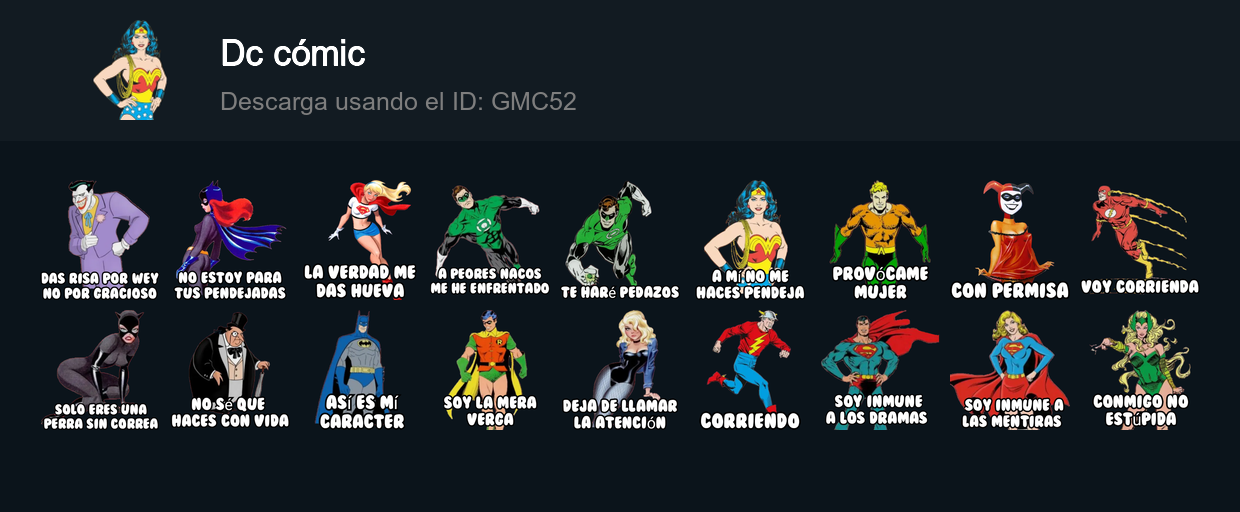This screenshot has height=512, width=1240.
Task: Click the 'Dc cómic' pack title
Action: [293, 54]
